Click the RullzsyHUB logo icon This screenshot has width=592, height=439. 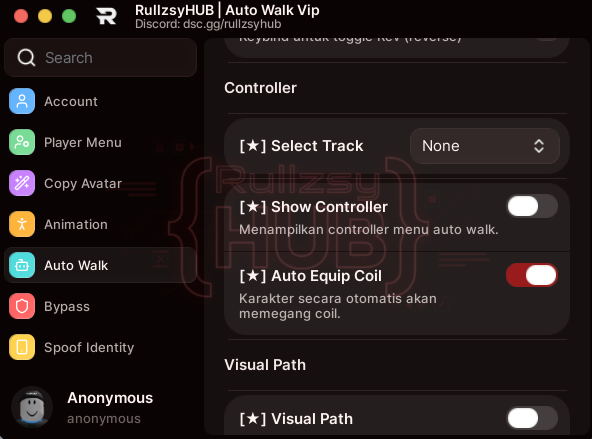(x=106, y=16)
